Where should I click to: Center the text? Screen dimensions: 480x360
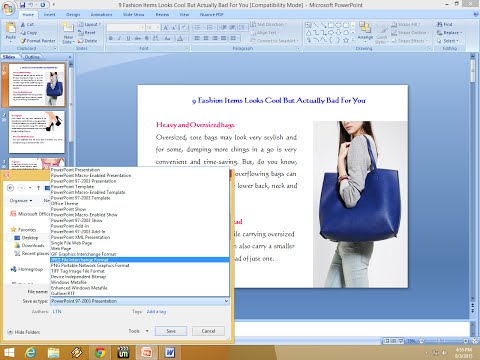point(206,38)
